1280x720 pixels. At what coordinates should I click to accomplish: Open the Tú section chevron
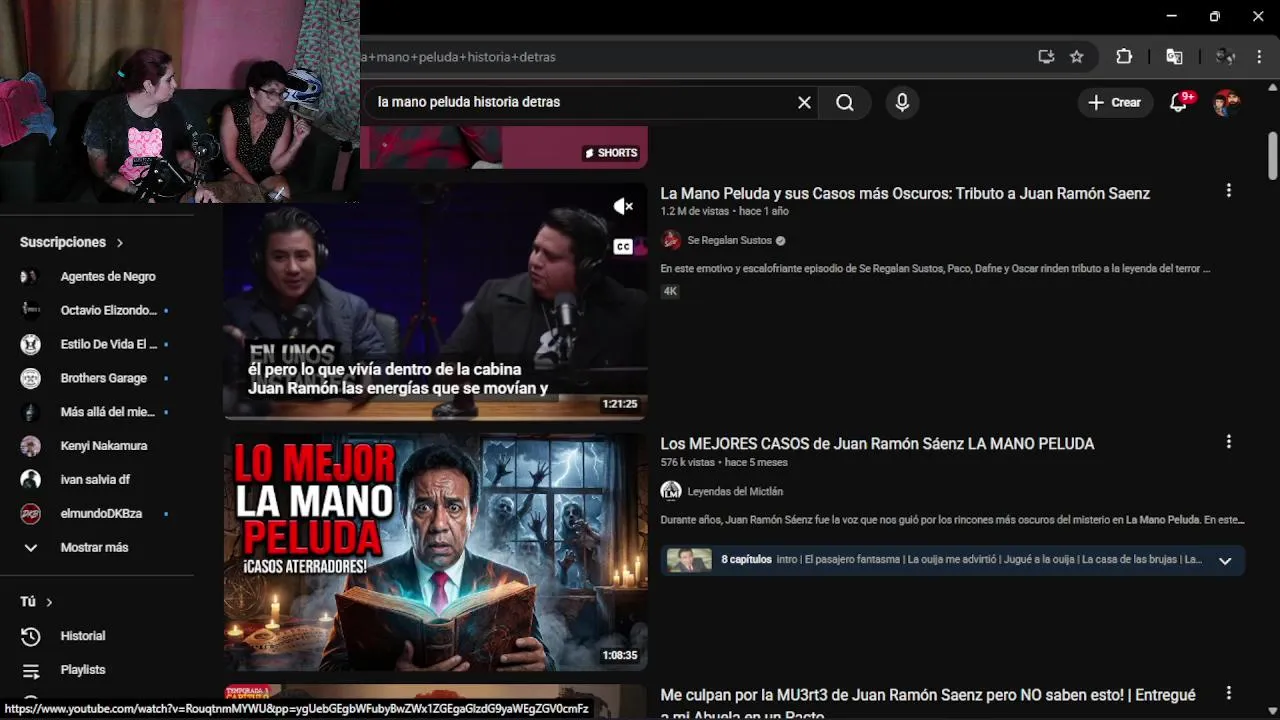click(49, 602)
